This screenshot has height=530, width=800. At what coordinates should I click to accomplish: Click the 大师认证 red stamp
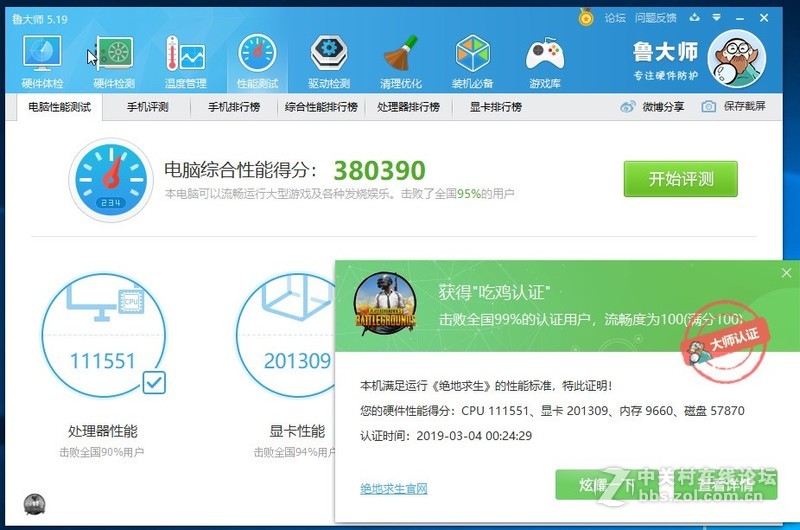pos(725,341)
